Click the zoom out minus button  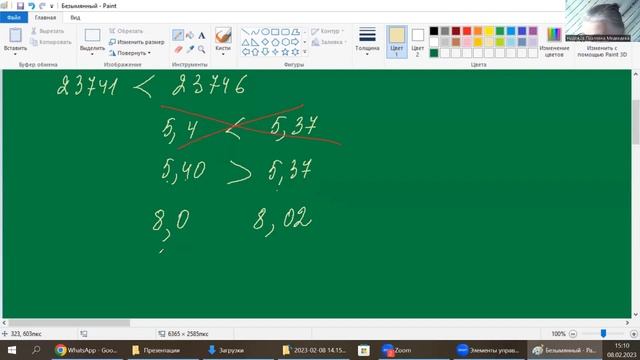pyautogui.click(x=573, y=333)
